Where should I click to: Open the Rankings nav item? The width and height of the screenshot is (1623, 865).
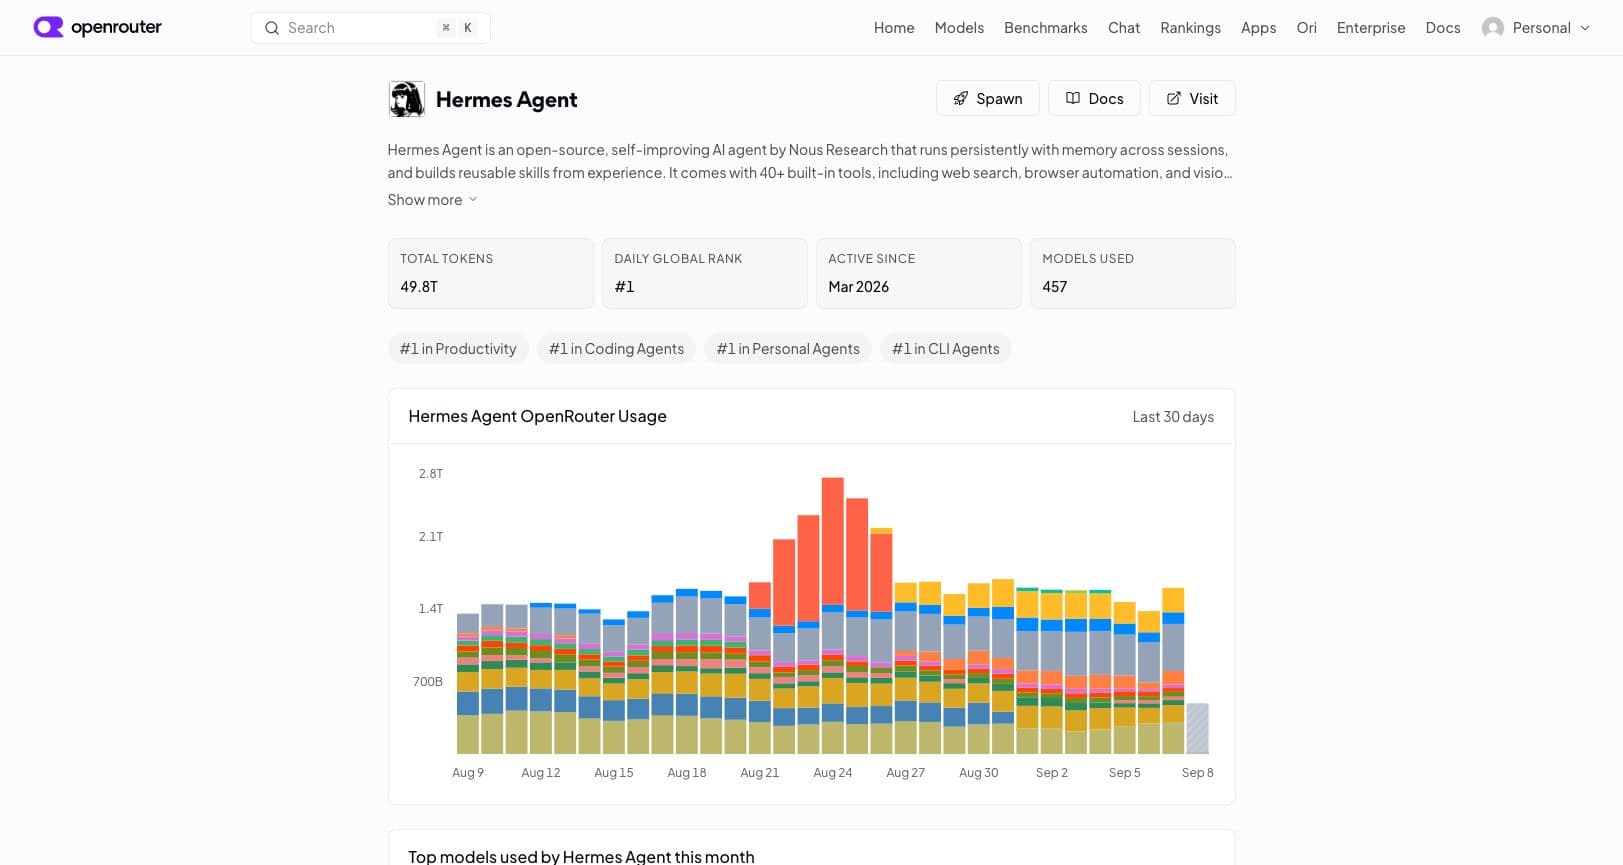pyautogui.click(x=1190, y=28)
